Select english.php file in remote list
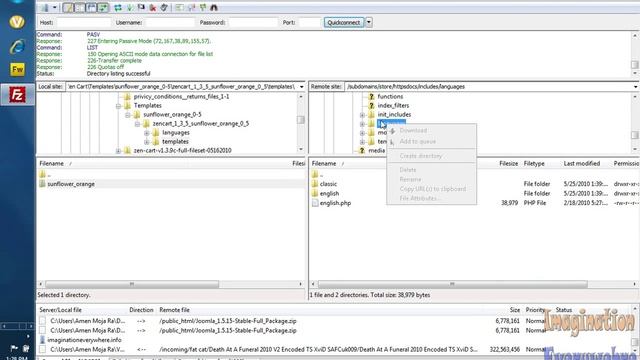Viewport: 640px width, 360px height. click(335, 203)
